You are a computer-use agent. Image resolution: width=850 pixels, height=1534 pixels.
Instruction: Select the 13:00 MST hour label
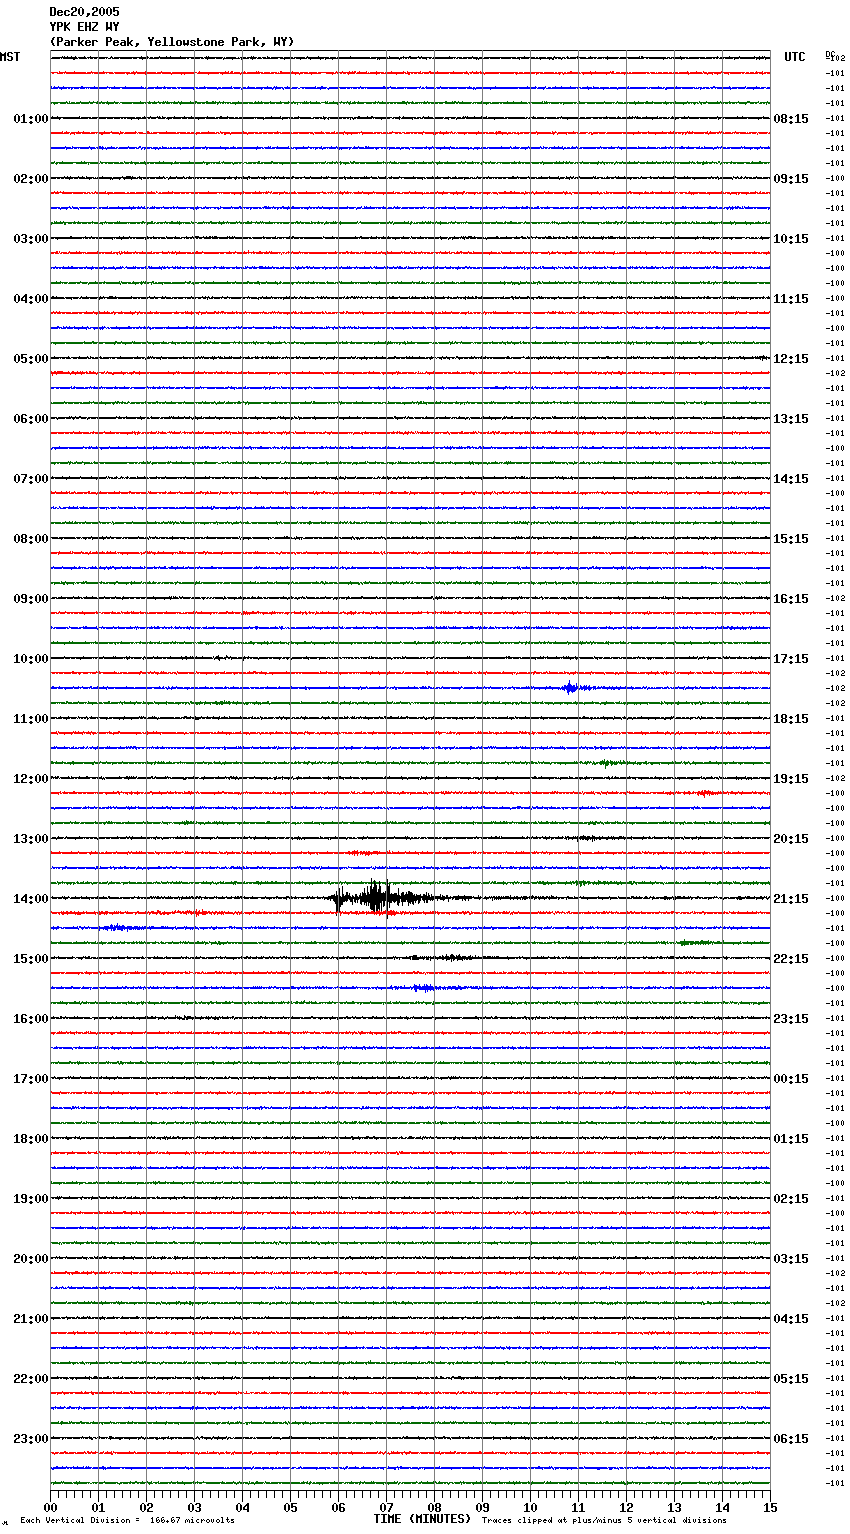[31, 839]
